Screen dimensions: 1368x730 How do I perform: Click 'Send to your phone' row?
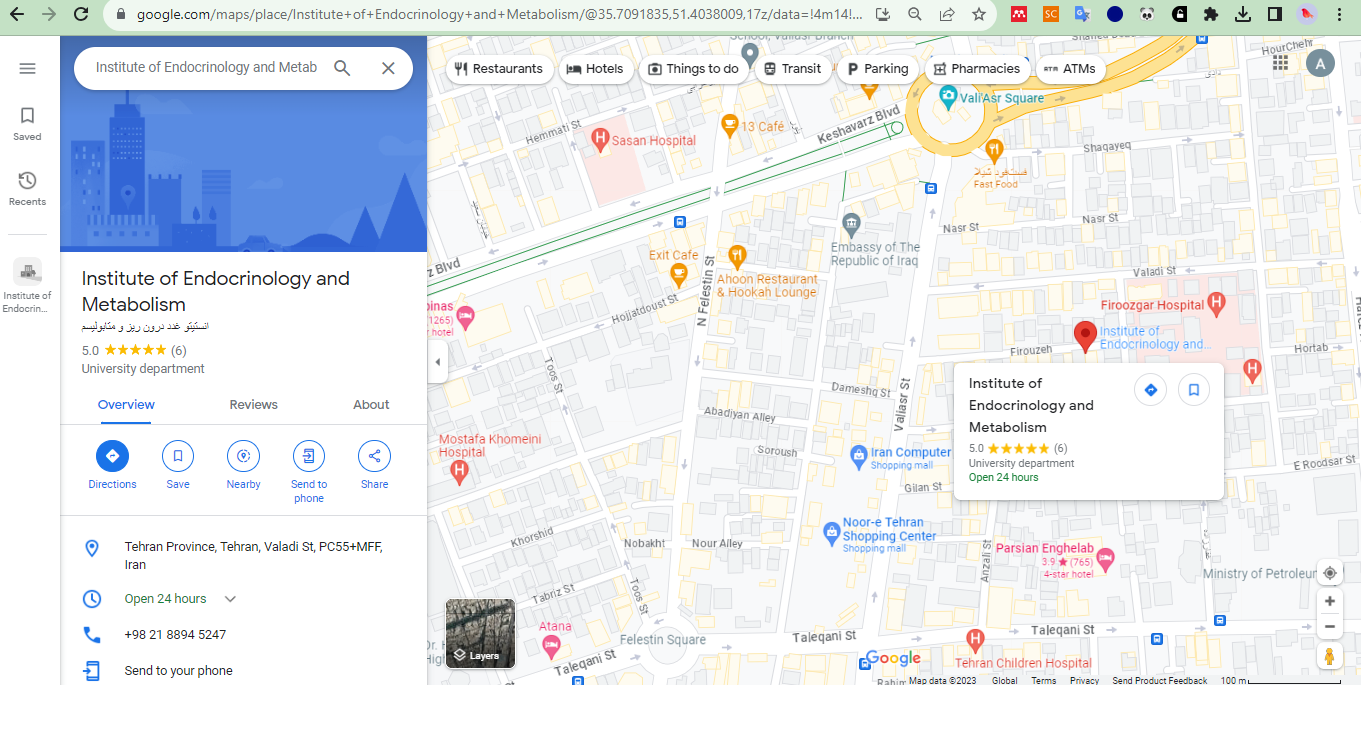244,671
